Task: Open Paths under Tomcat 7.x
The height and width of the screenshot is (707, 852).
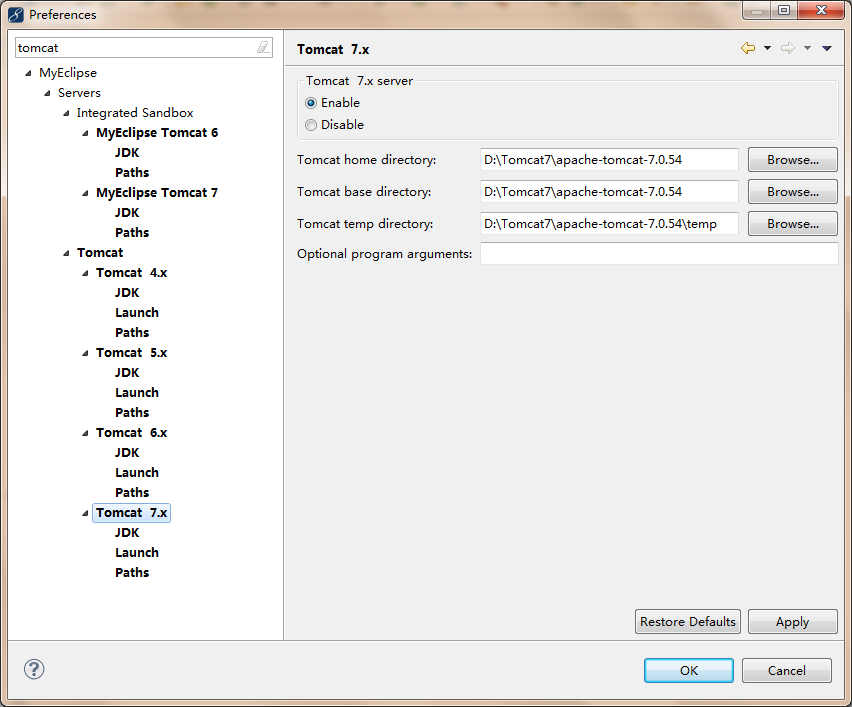Action: point(132,572)
